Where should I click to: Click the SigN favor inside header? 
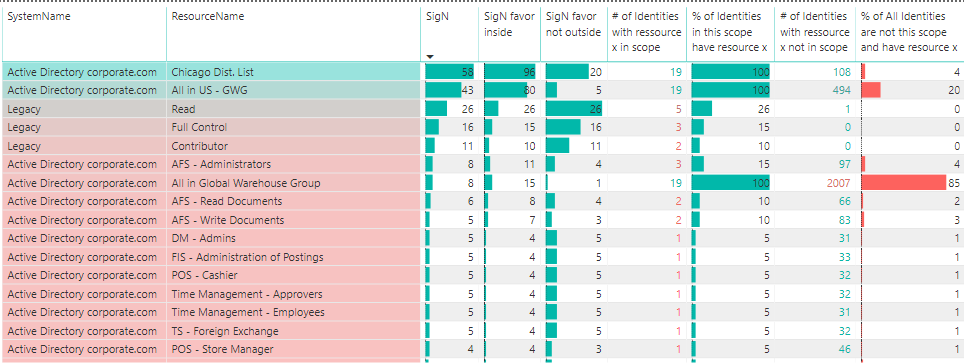(509, 25)
